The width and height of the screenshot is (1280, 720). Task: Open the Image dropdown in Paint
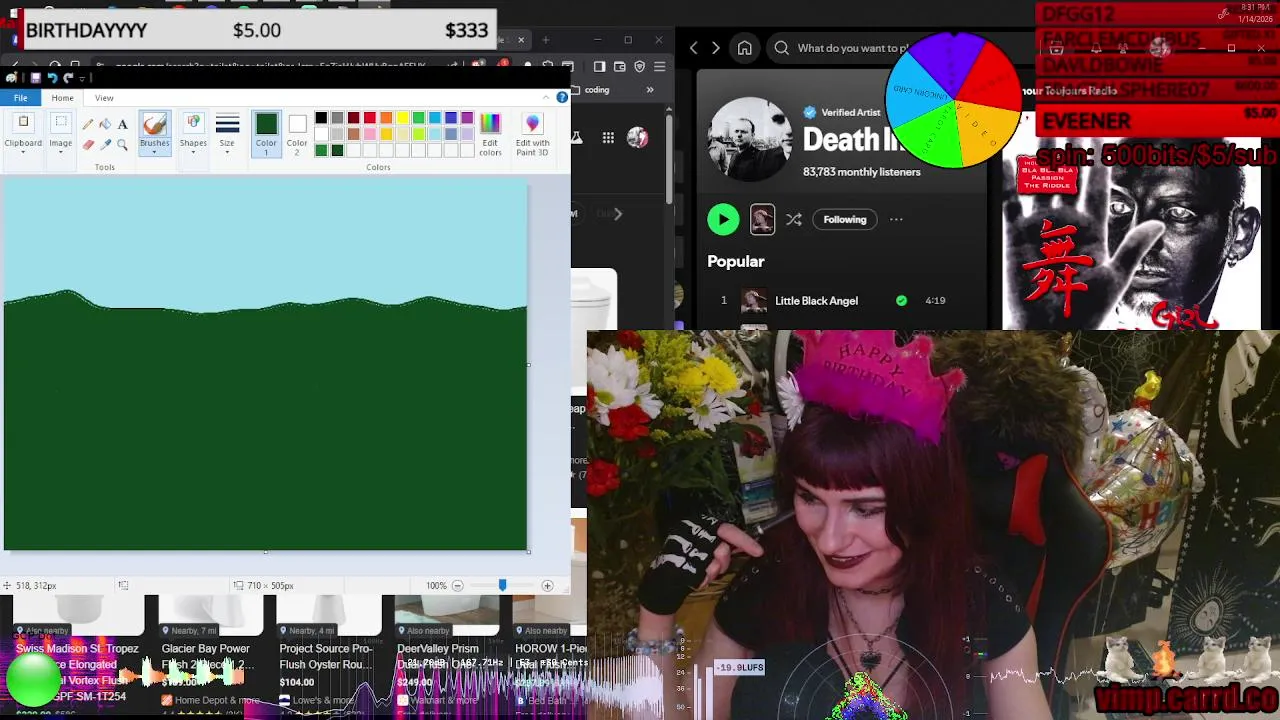pyautogui.click(x=61, y=134)
